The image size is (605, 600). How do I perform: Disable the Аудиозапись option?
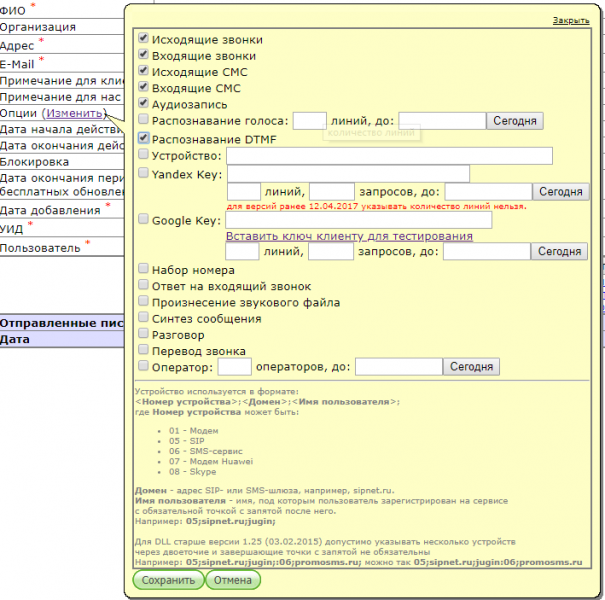pyautogui.click(x=143, y=103)
